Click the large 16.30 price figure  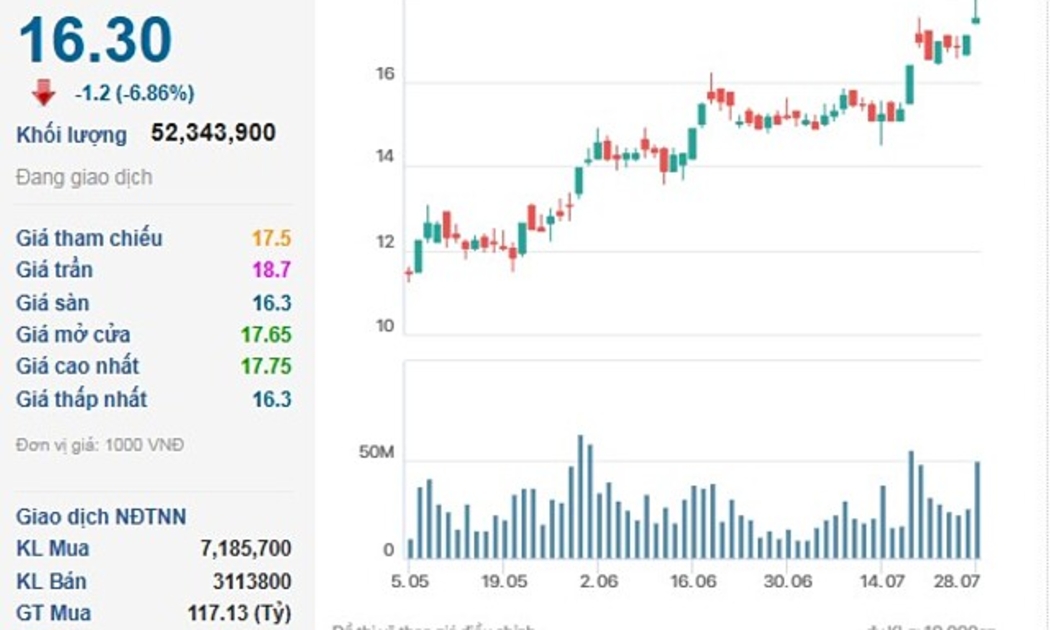95,41
